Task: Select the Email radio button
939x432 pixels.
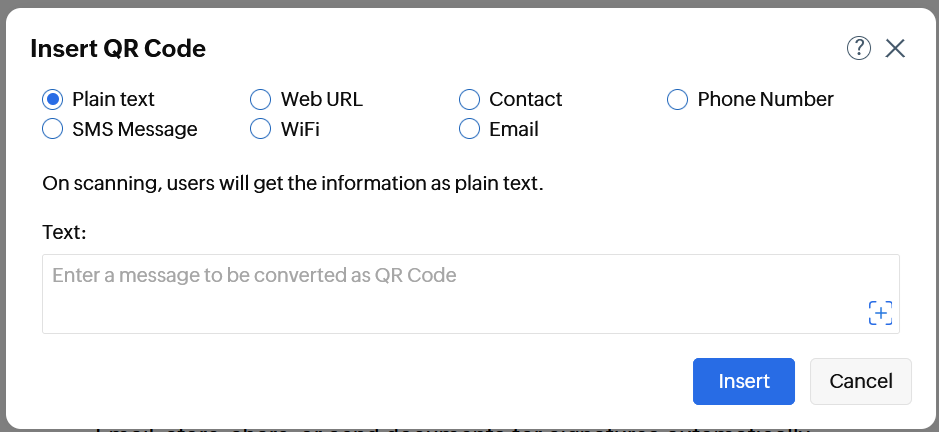Action: coord(469,129)
